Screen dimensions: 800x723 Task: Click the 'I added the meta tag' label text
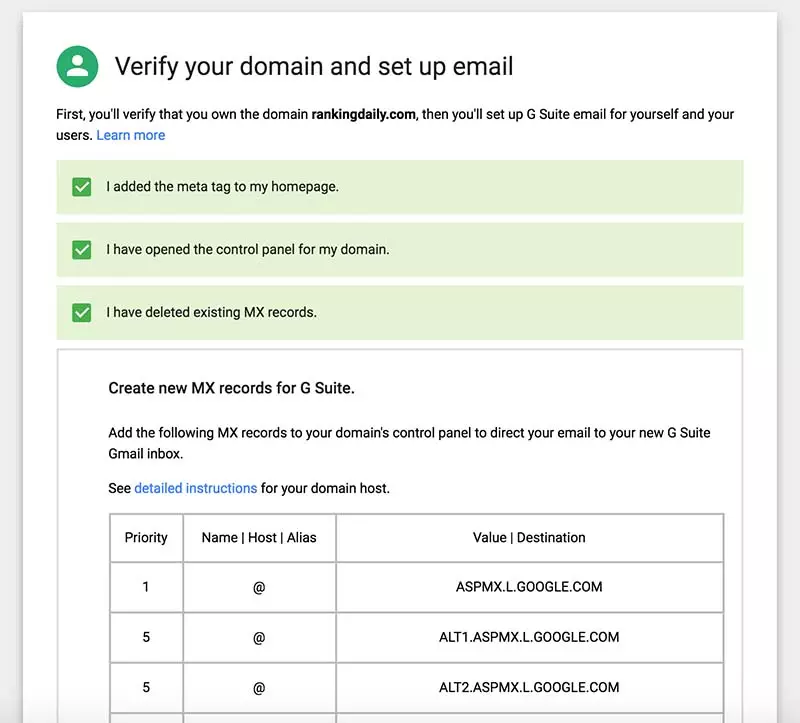click(x=222, y=187)
